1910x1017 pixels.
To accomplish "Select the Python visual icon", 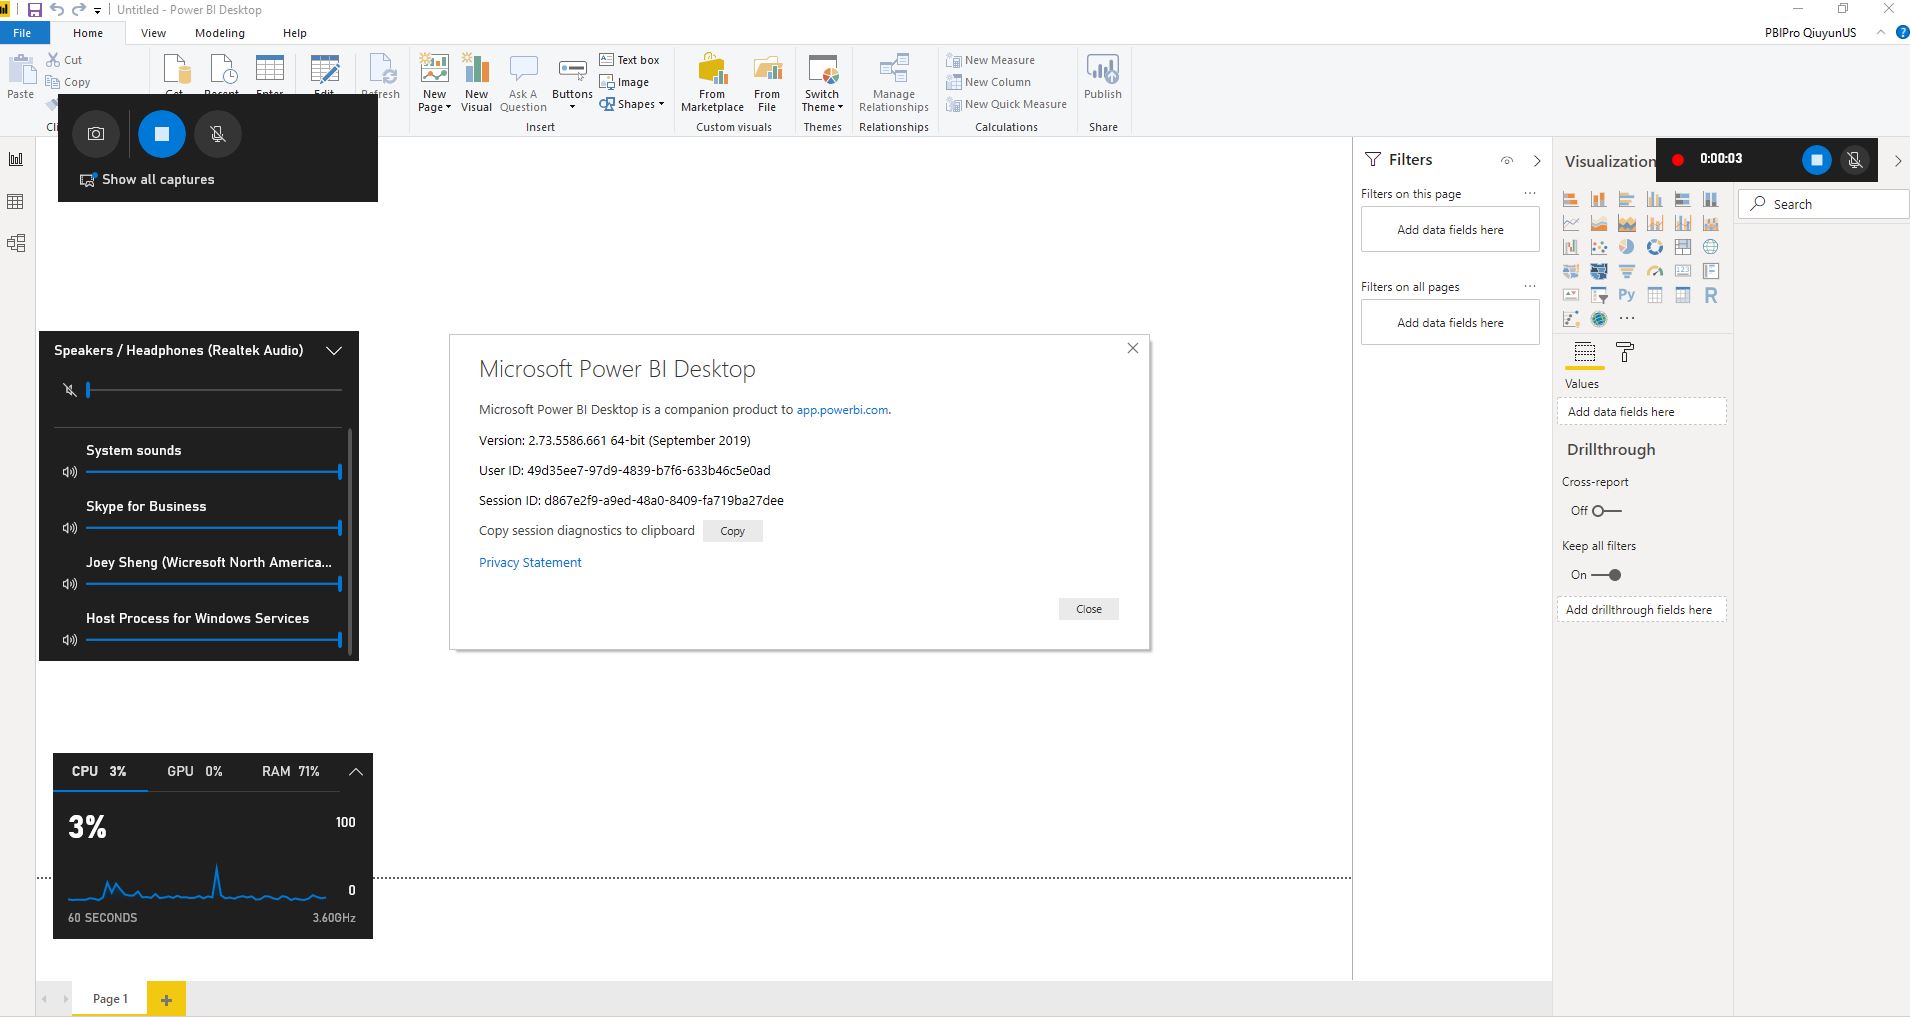I will pyautogui.click(x=1627, y=295).
